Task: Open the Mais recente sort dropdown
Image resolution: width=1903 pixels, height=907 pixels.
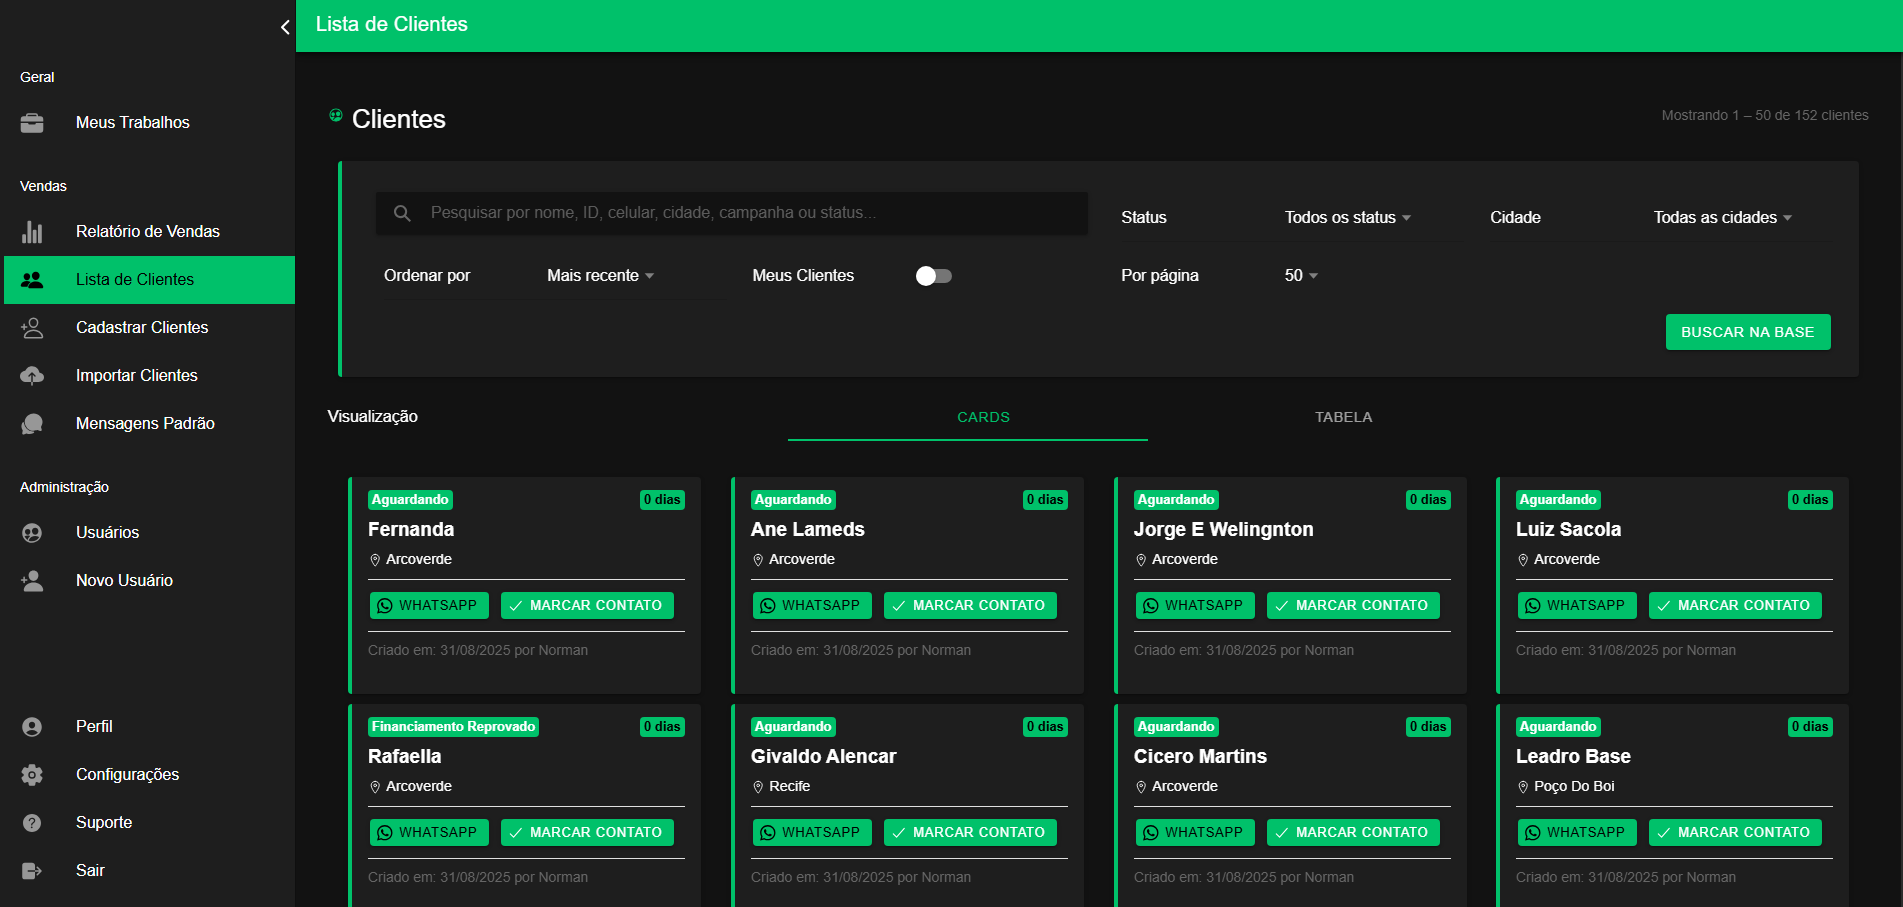Action: [x=600, y=276]
